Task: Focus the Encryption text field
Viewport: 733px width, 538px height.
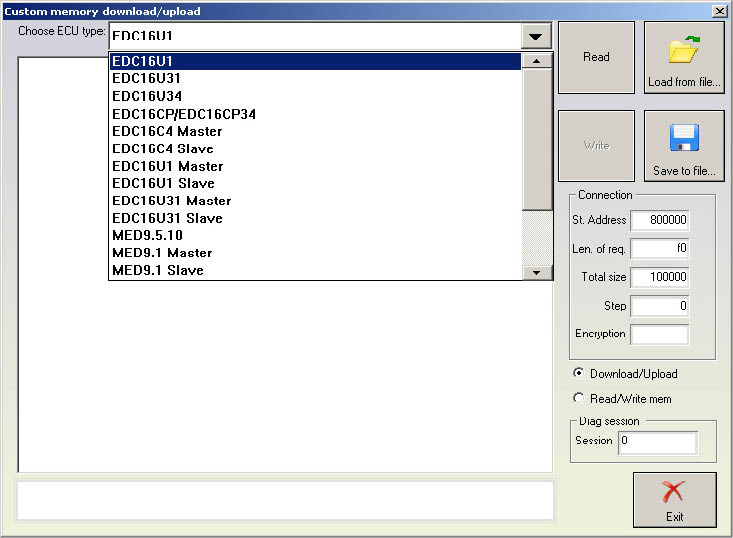Action: (660, 334)
